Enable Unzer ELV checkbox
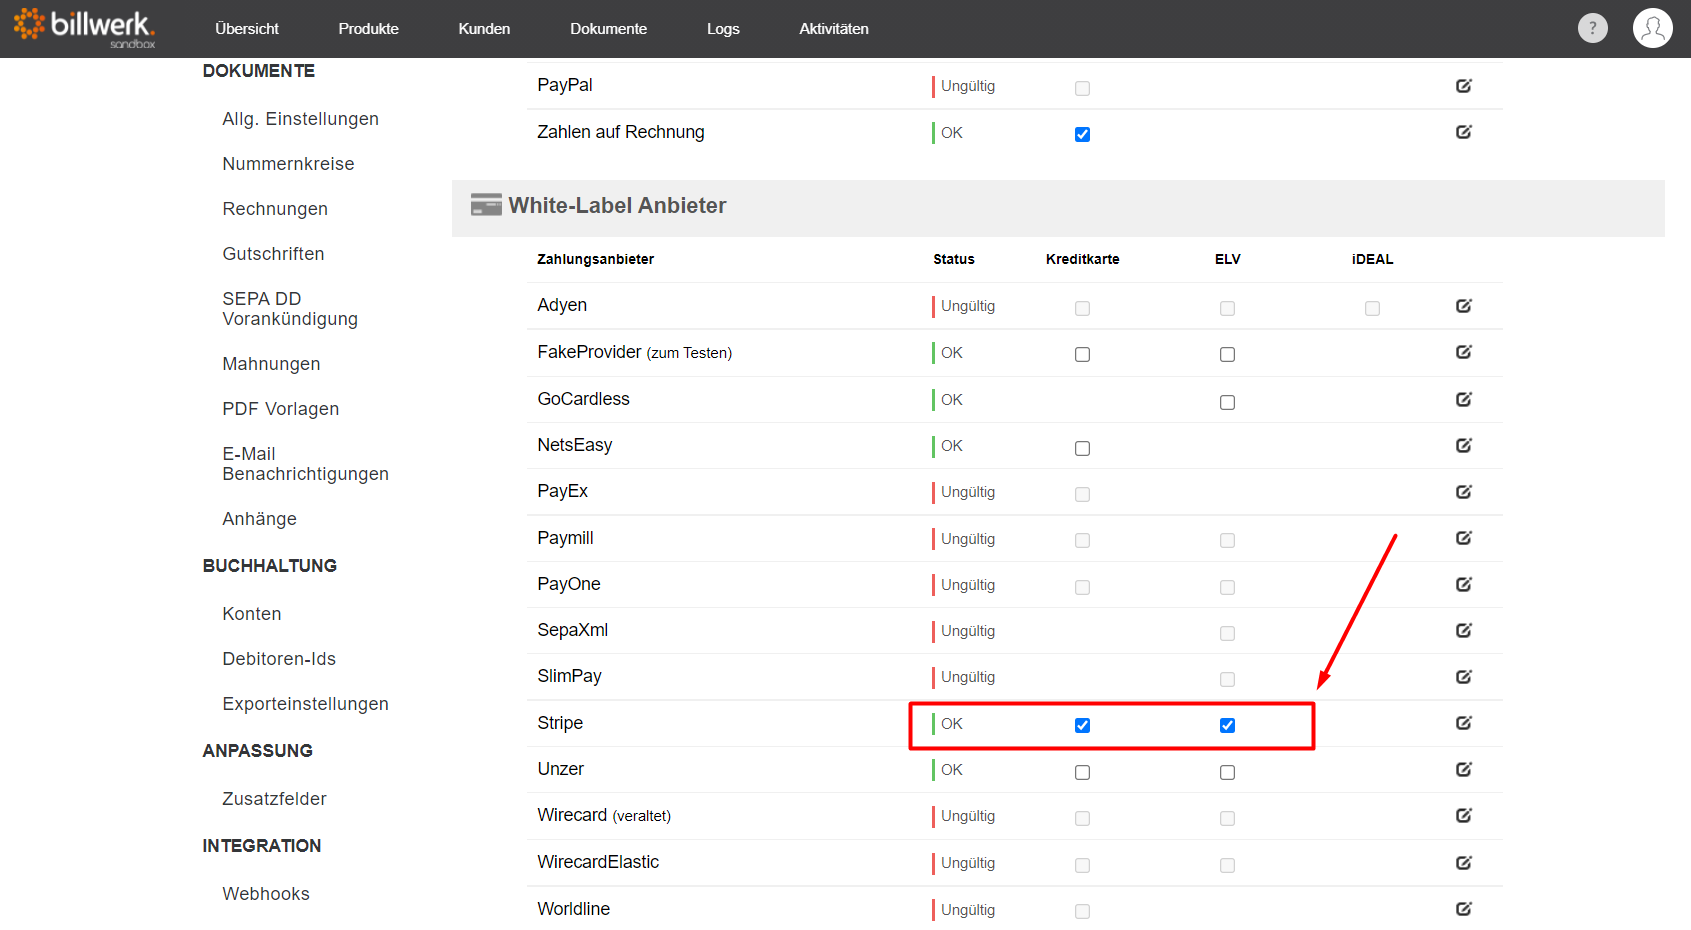Viewport: 1691px width, 930px height. pos(1227,772)
